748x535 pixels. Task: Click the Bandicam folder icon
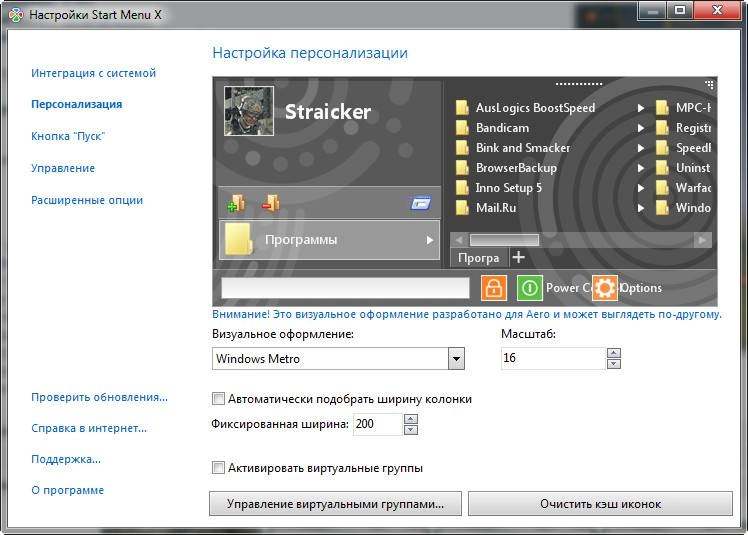(462, 128)
